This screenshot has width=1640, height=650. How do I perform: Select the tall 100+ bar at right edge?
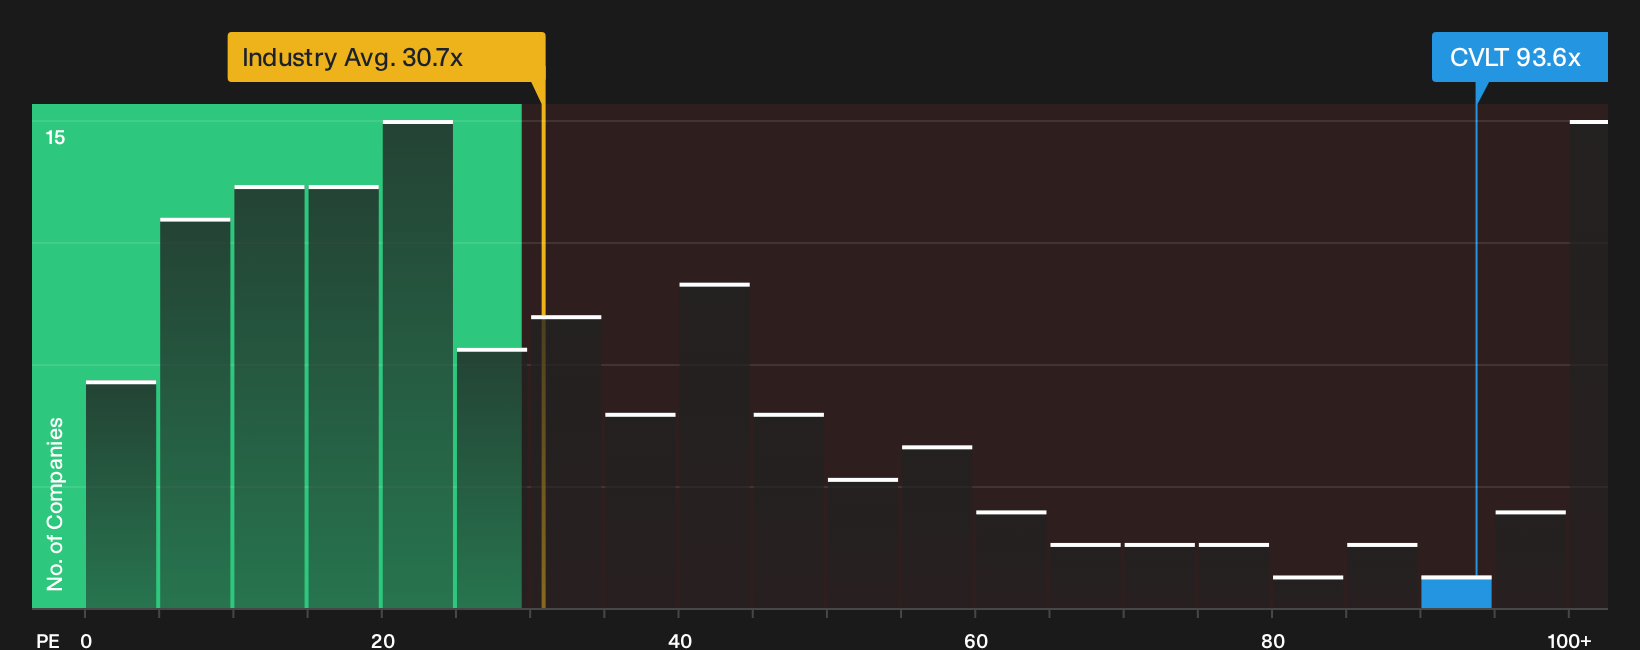[x=1589, y=364]
